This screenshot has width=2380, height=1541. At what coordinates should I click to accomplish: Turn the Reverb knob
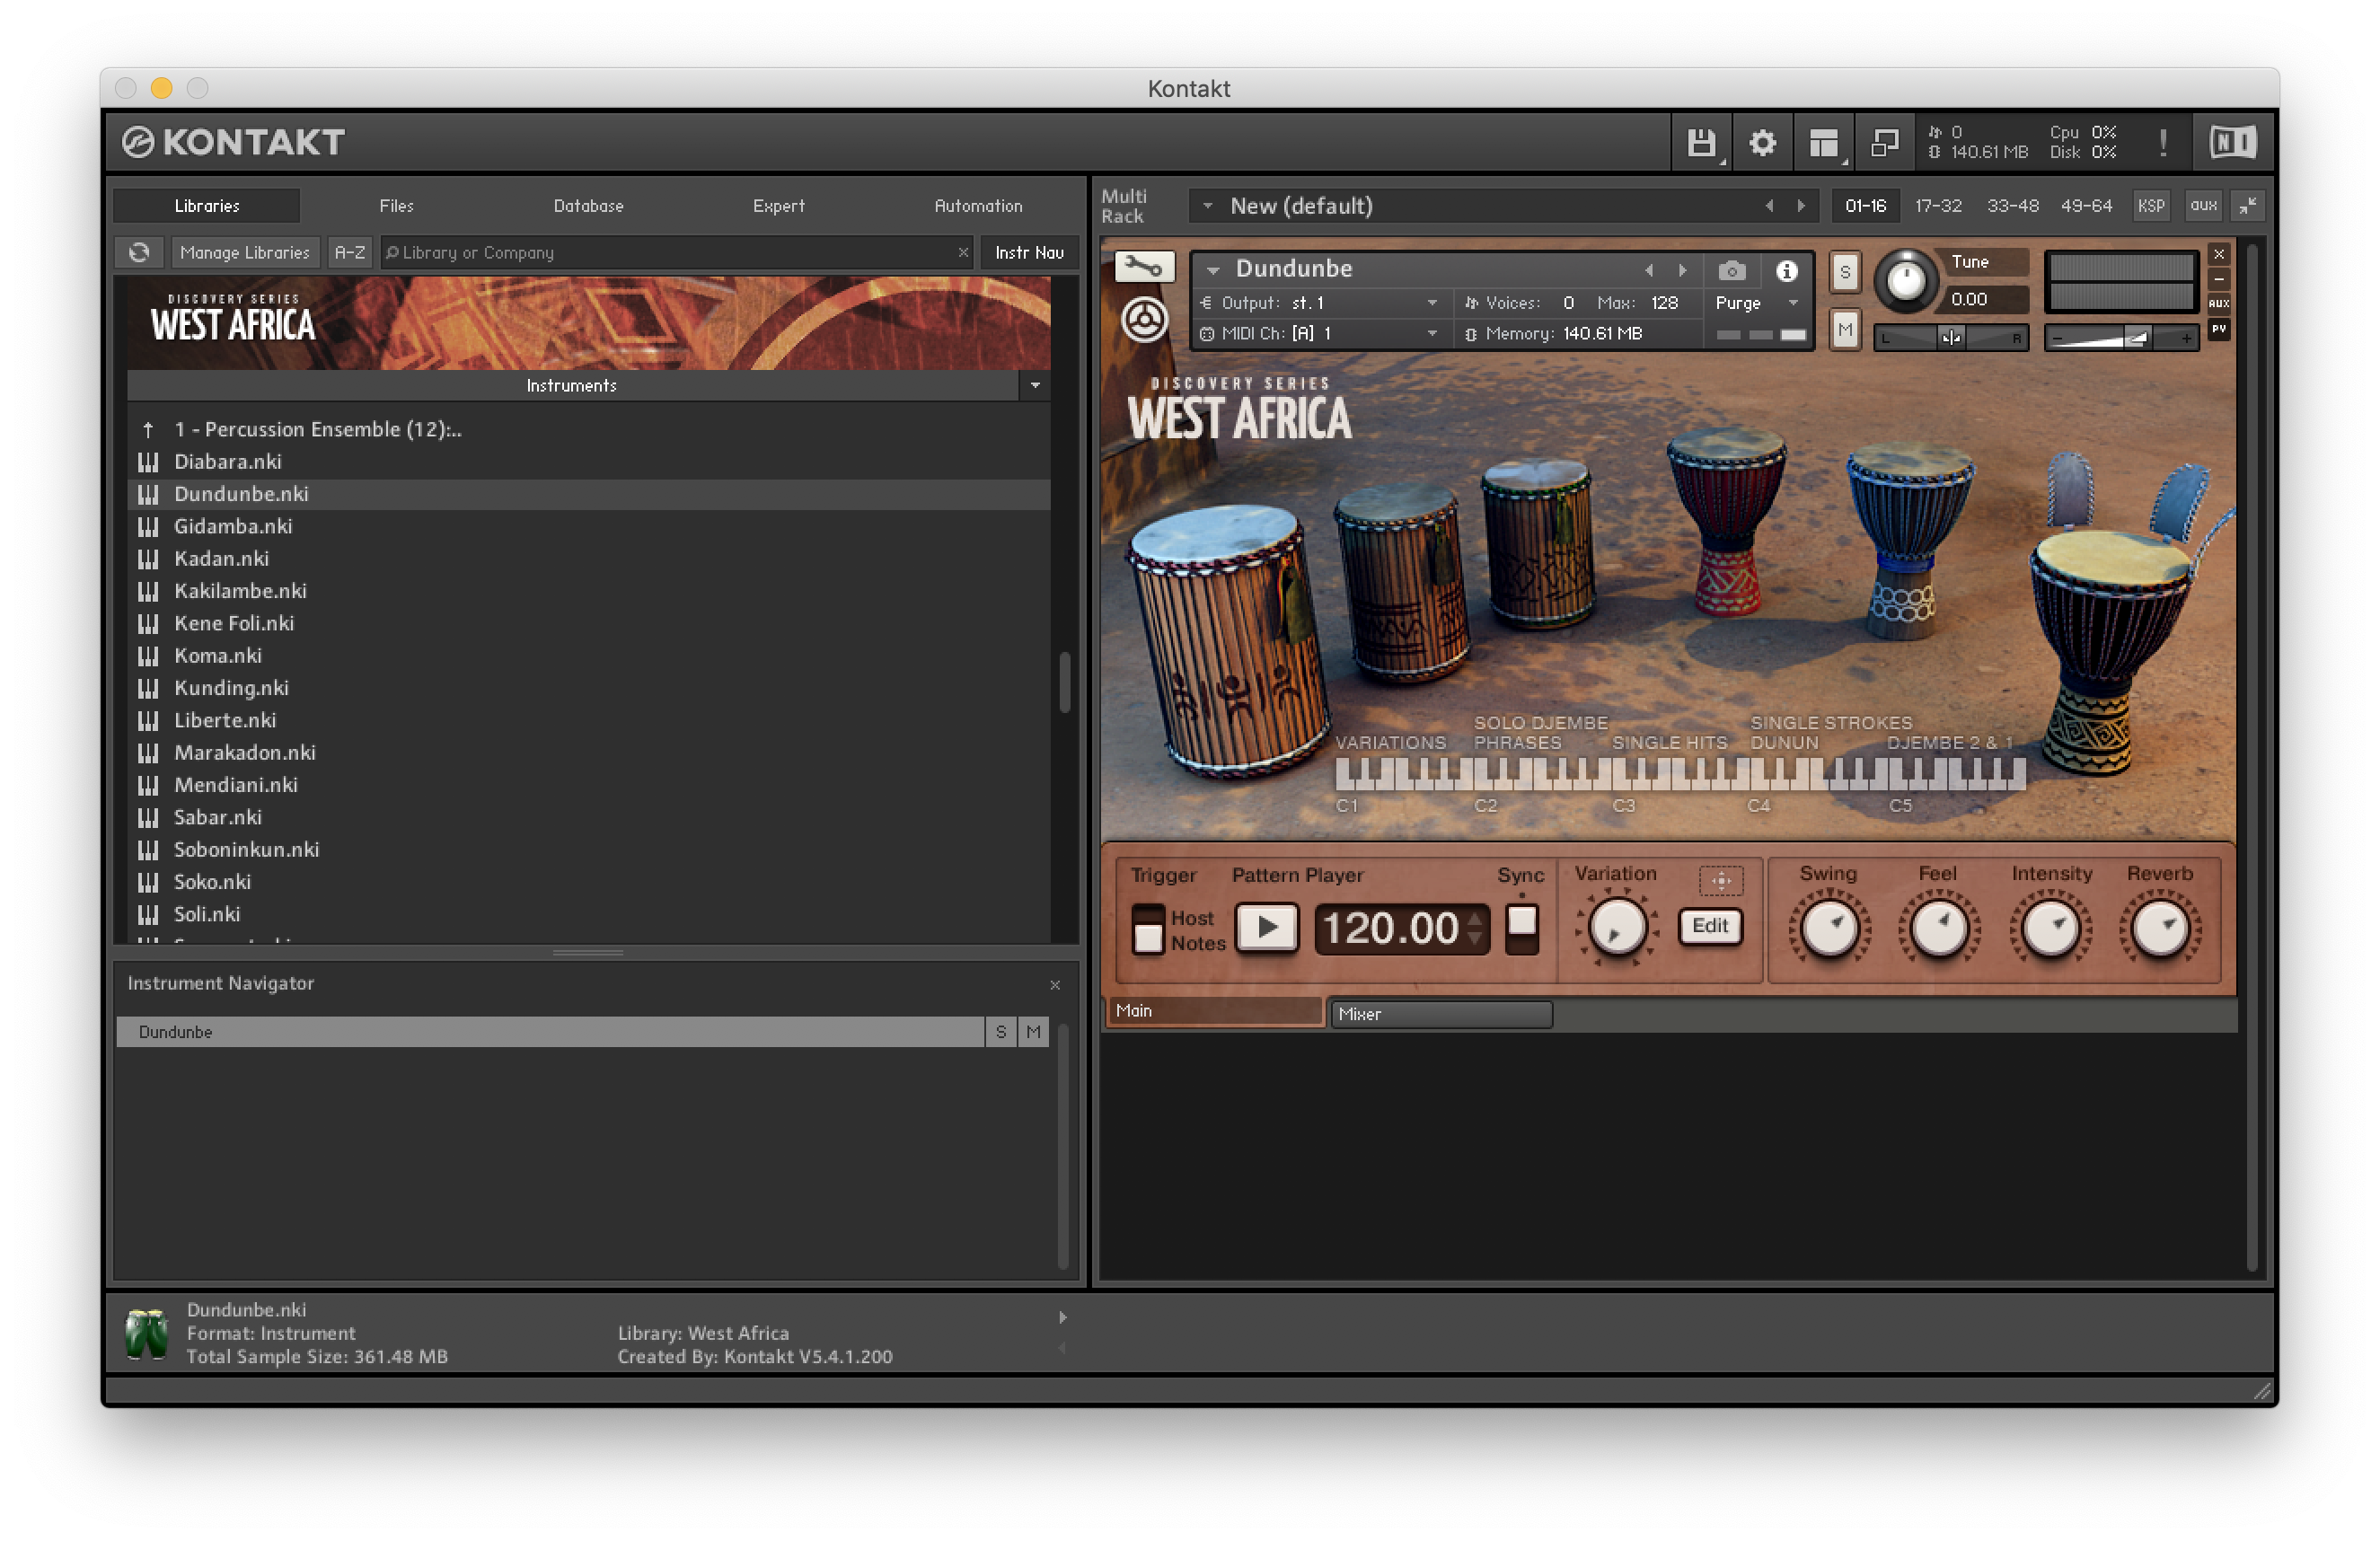tap(2160, 929)
